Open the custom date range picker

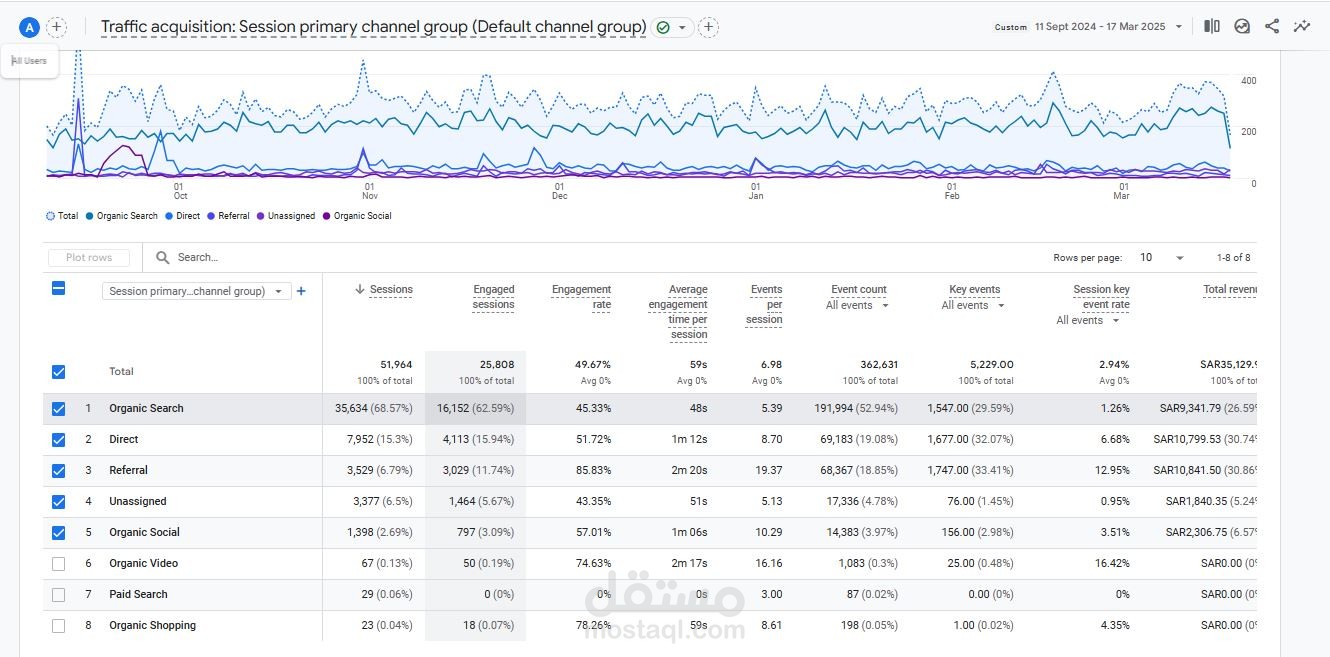click(1100, 27)
